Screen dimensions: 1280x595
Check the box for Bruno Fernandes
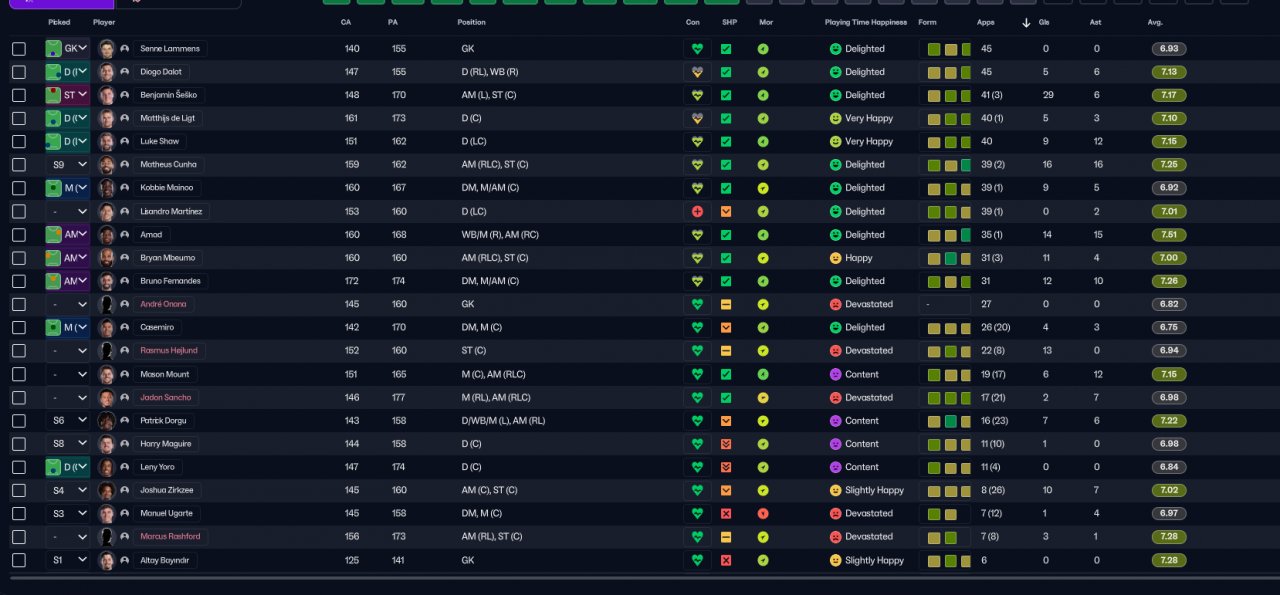[19, 281]
